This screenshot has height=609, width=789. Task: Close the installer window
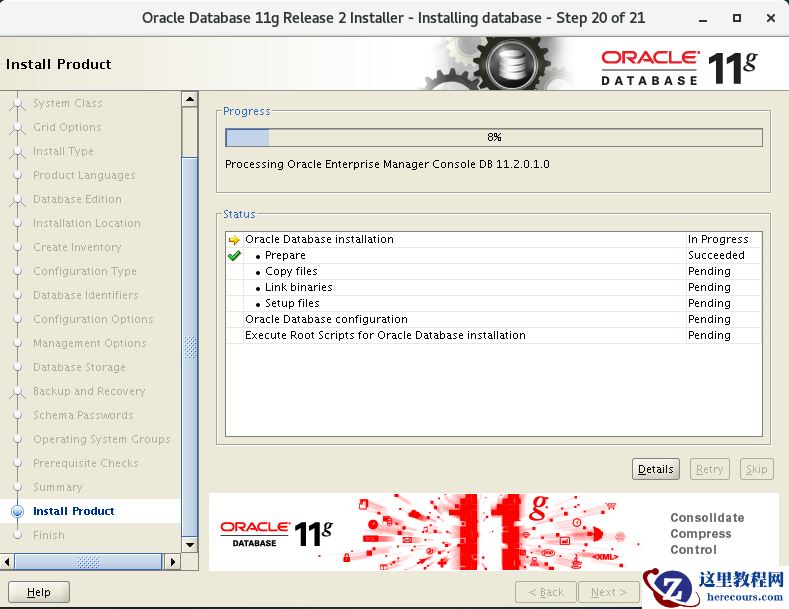[770, 18]
